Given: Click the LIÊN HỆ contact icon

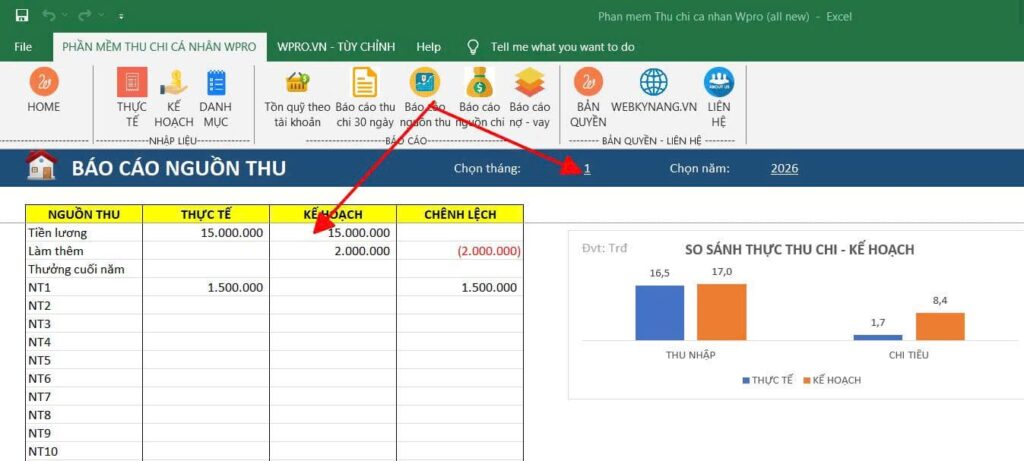Looking at the screenshot, I should [x=718, y=83].
